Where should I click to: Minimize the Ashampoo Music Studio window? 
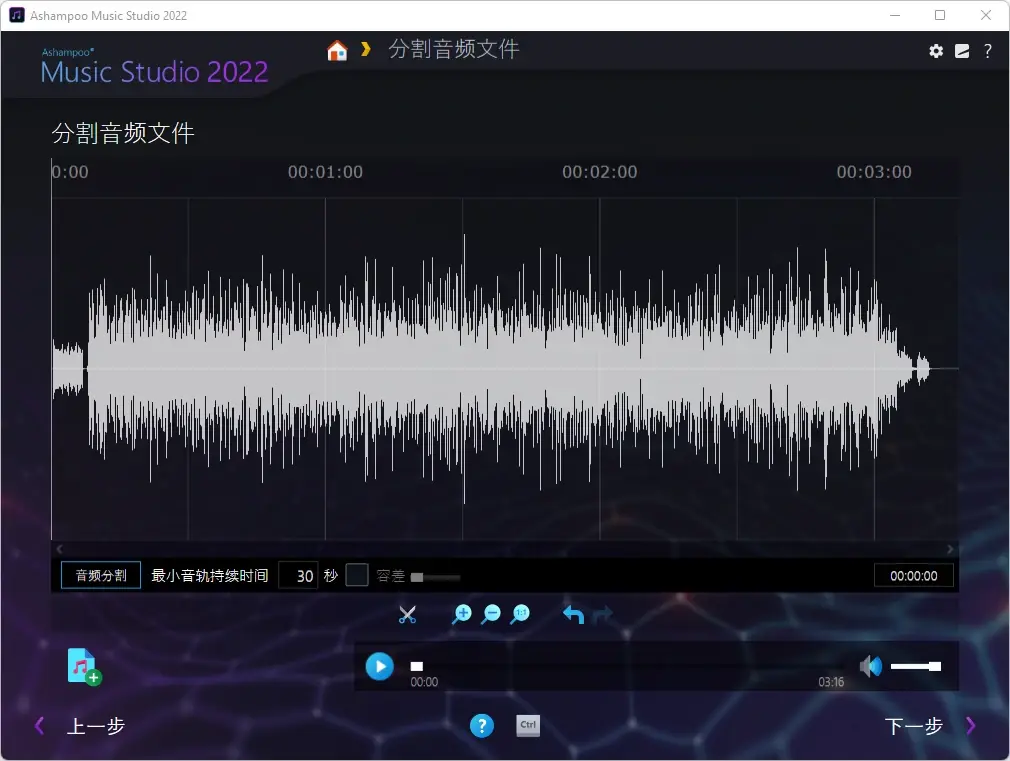coord(895,15)
